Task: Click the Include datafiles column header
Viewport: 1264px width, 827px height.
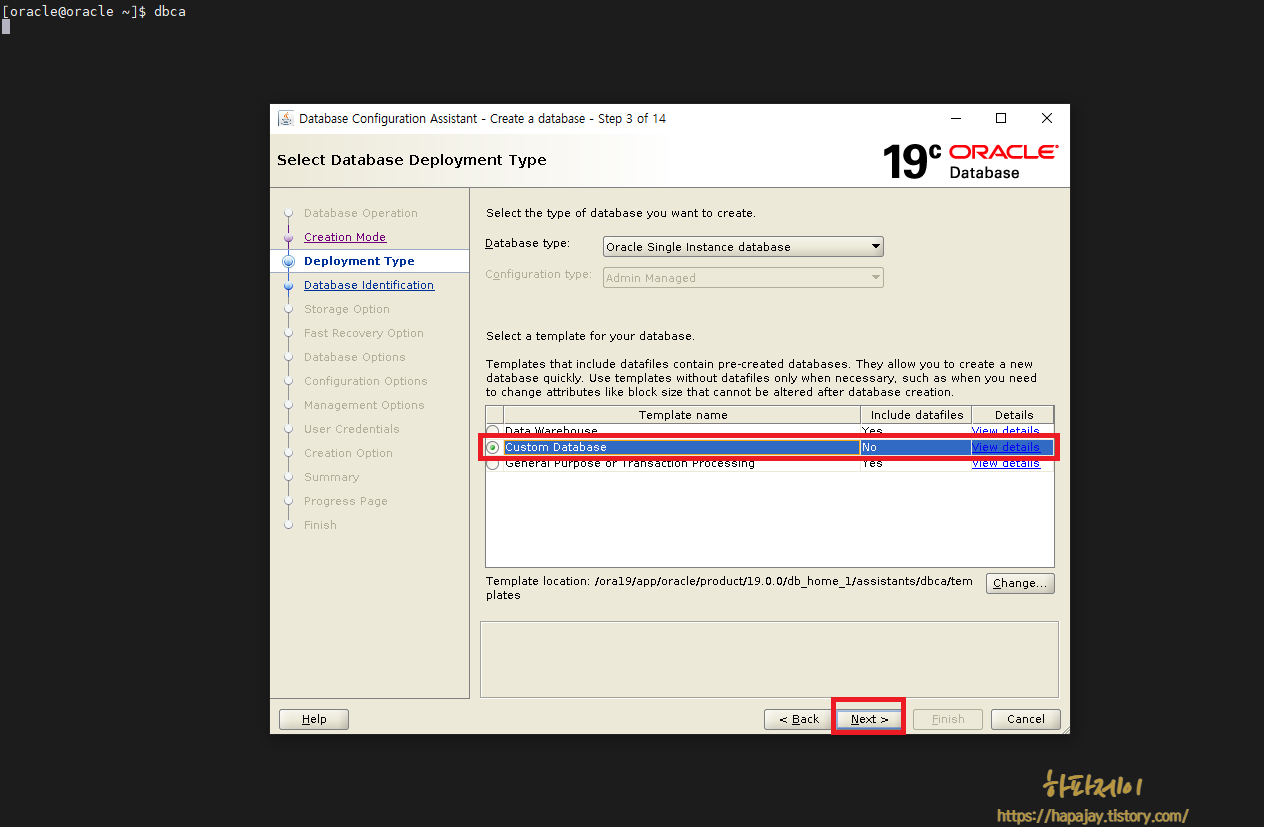Action: coord(916,415)
